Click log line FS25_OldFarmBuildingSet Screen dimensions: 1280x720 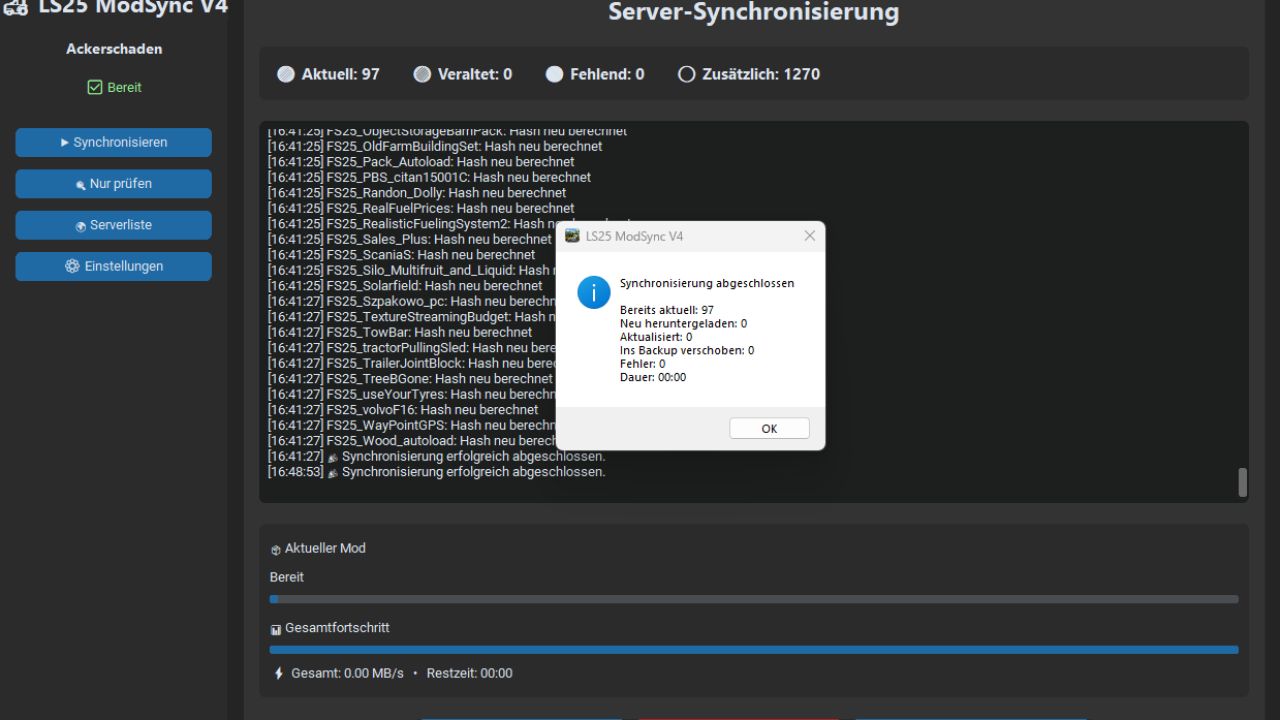(x=435, y=146)
